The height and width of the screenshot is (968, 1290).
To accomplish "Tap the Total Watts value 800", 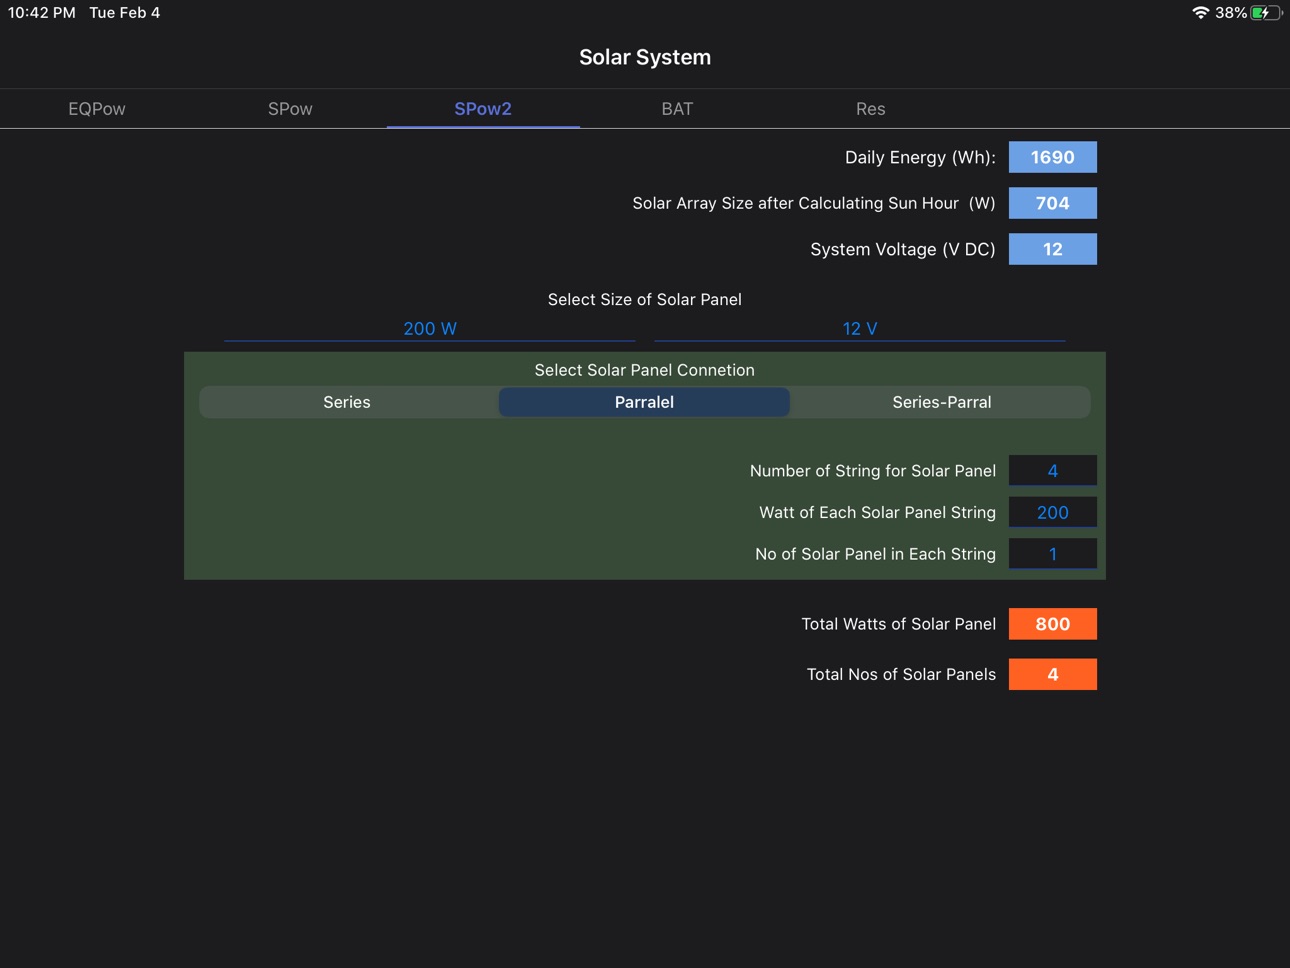I will [x=1053, y=624].
